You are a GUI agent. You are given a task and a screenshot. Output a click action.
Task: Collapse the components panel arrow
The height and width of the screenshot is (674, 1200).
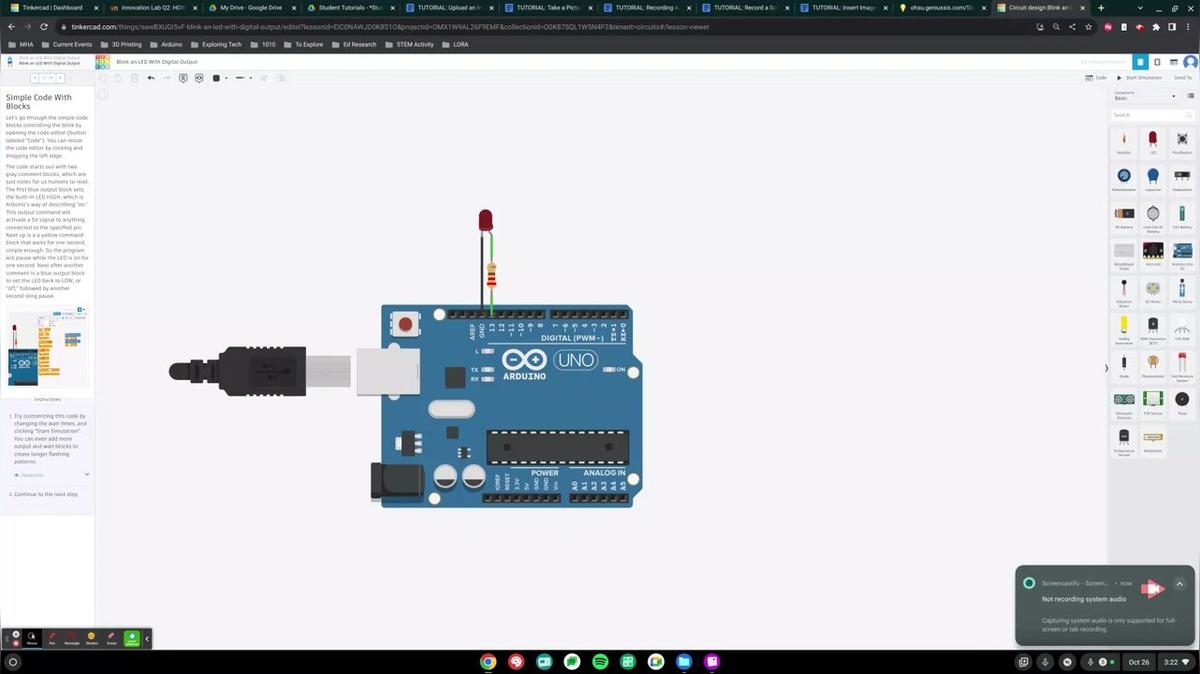(1106, 368)
